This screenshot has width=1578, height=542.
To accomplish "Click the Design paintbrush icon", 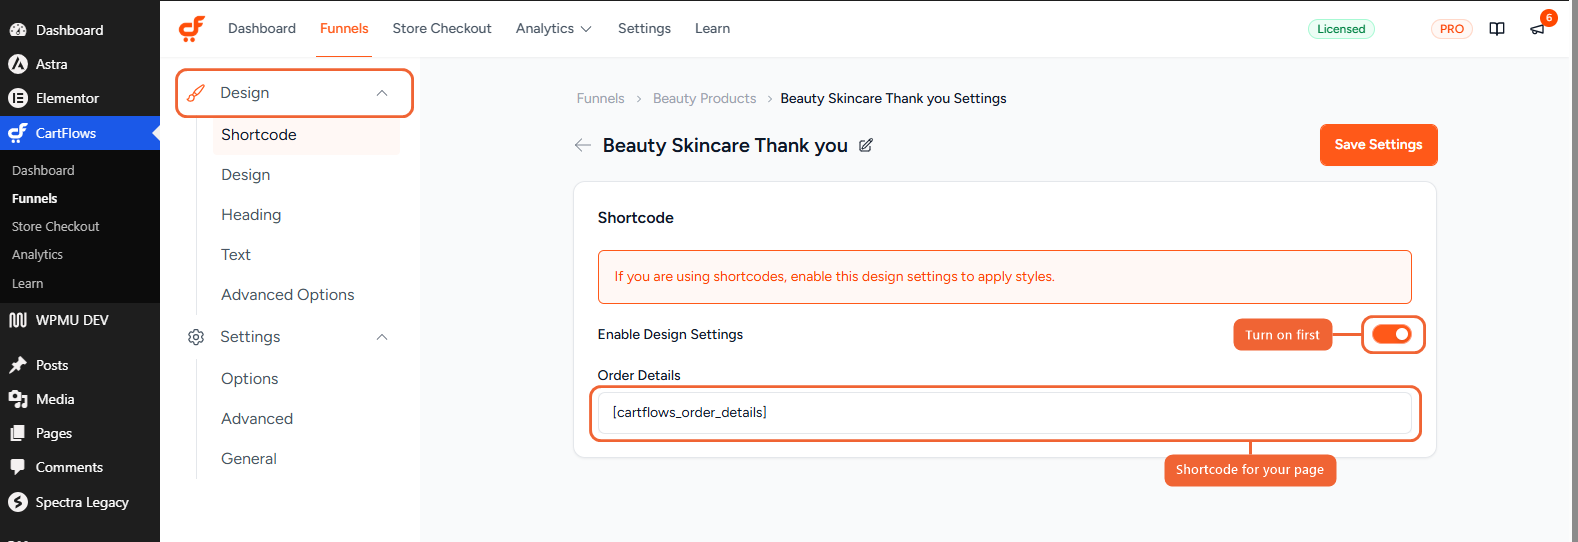I will click(x=196, y=93).
